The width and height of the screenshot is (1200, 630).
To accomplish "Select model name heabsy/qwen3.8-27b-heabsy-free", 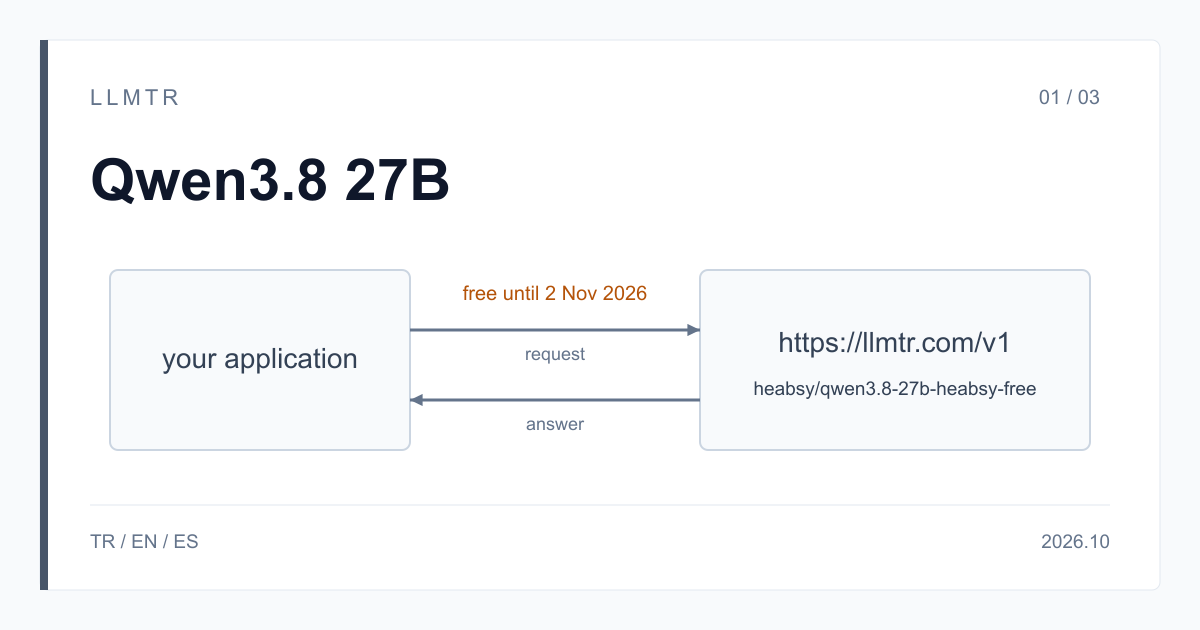I will pyautogui.click(x=895, y=390).
